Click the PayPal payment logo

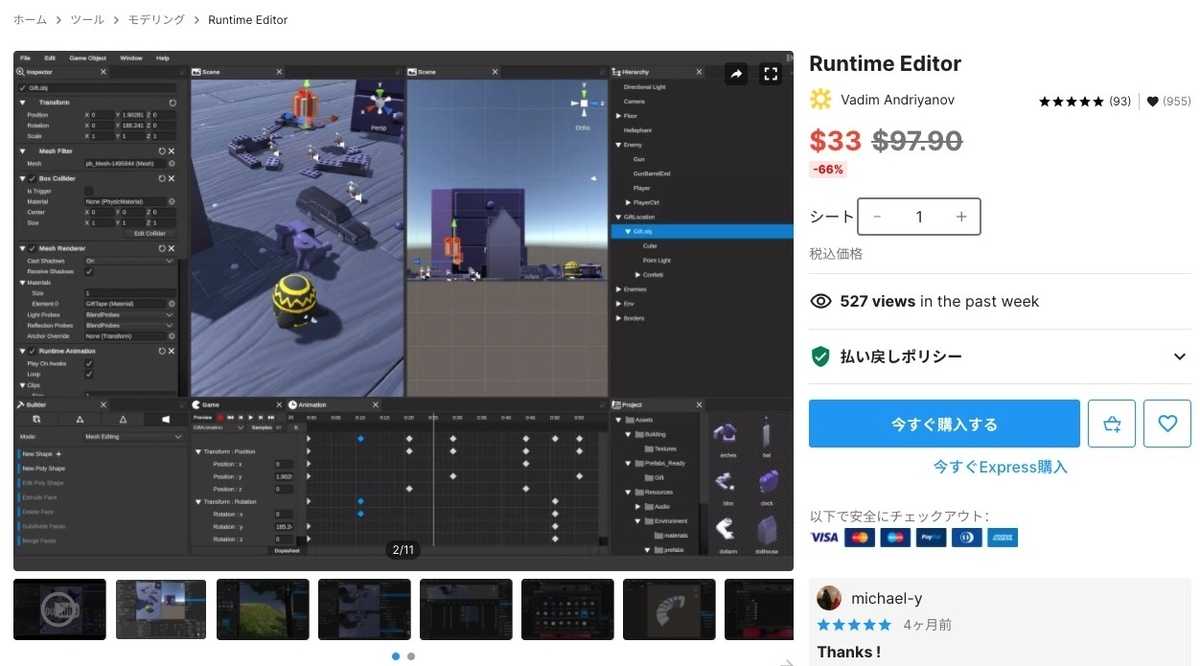931,537
